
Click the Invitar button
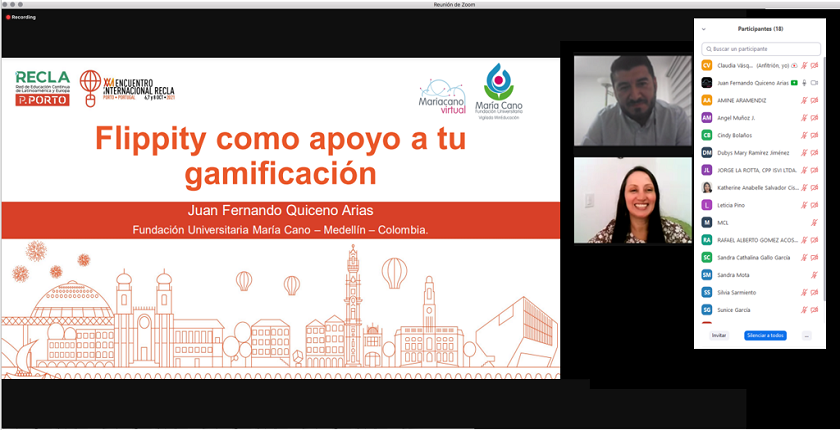coord(719,336)
